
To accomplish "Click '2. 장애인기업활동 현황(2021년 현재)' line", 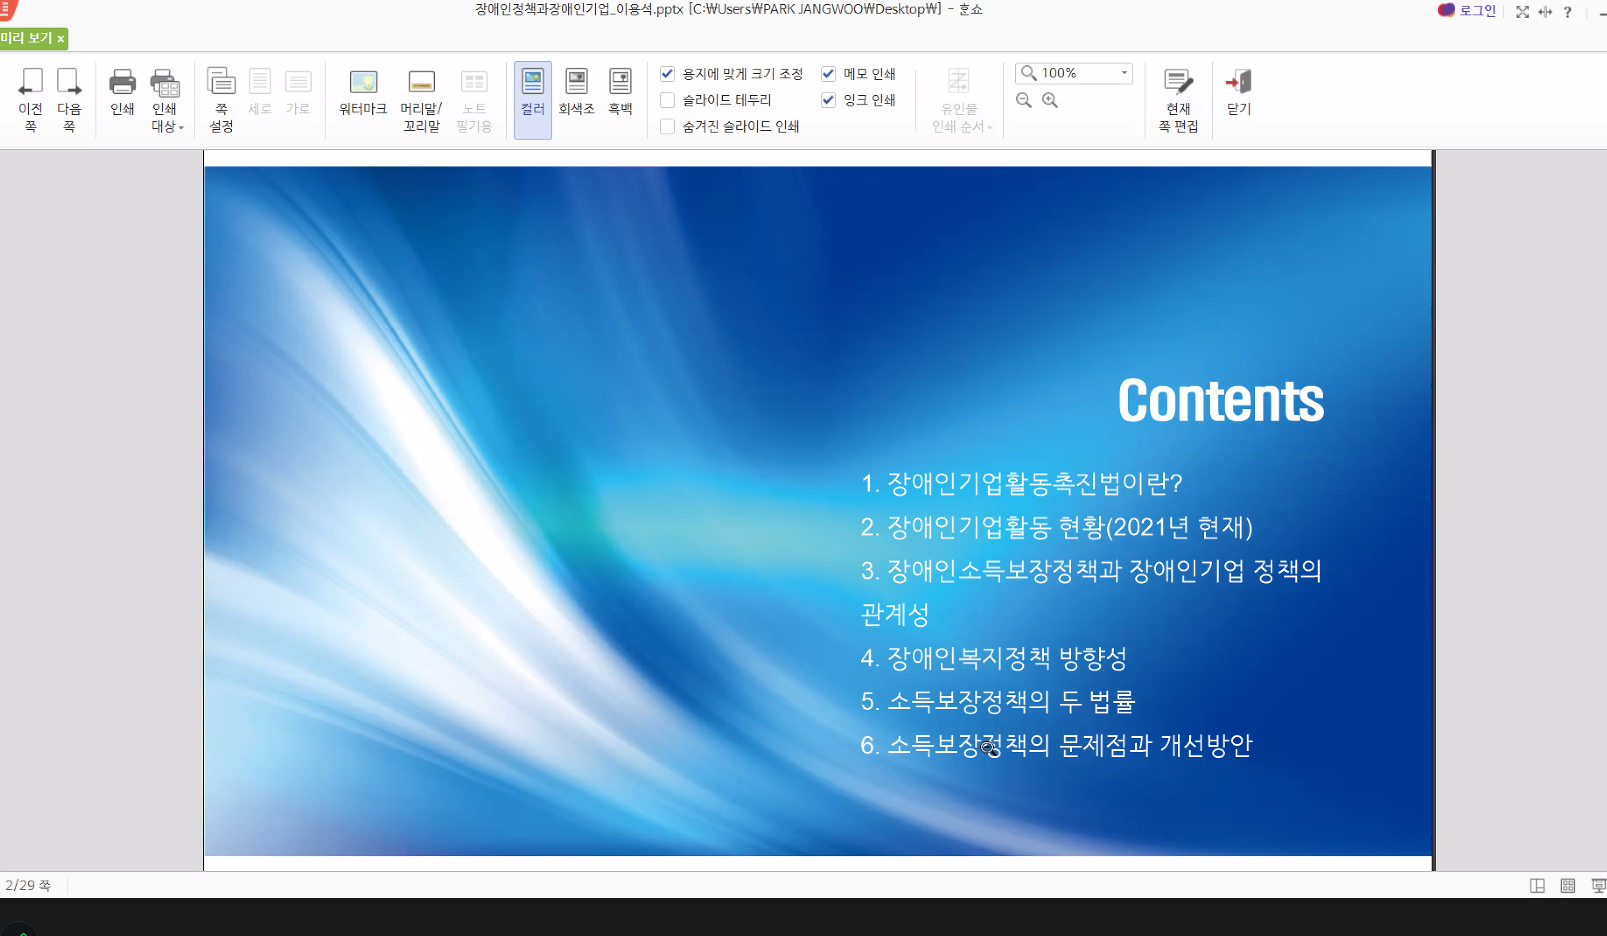I will [x=1056, y=527].
